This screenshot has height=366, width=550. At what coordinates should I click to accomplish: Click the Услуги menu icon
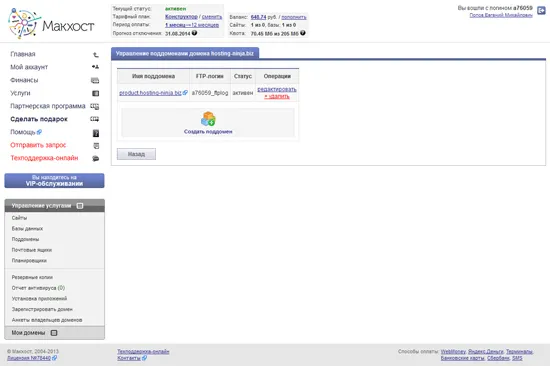(95, 93)
